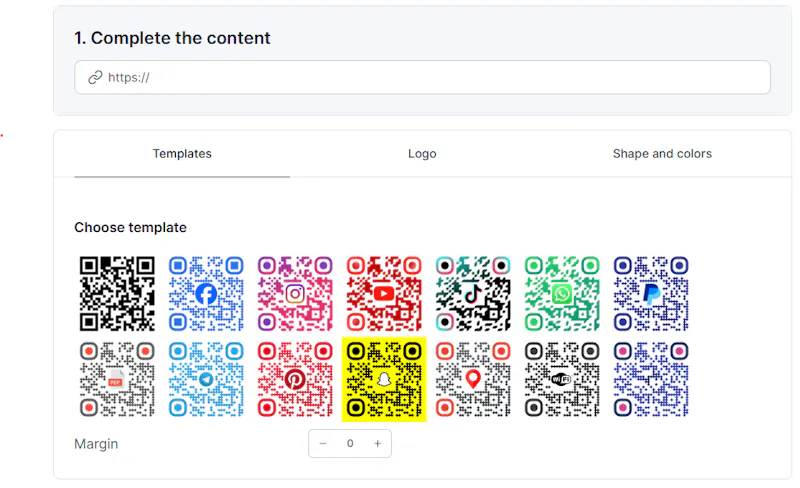
Task: Pick the location pin QR template
Action: [x=473, y=379]
